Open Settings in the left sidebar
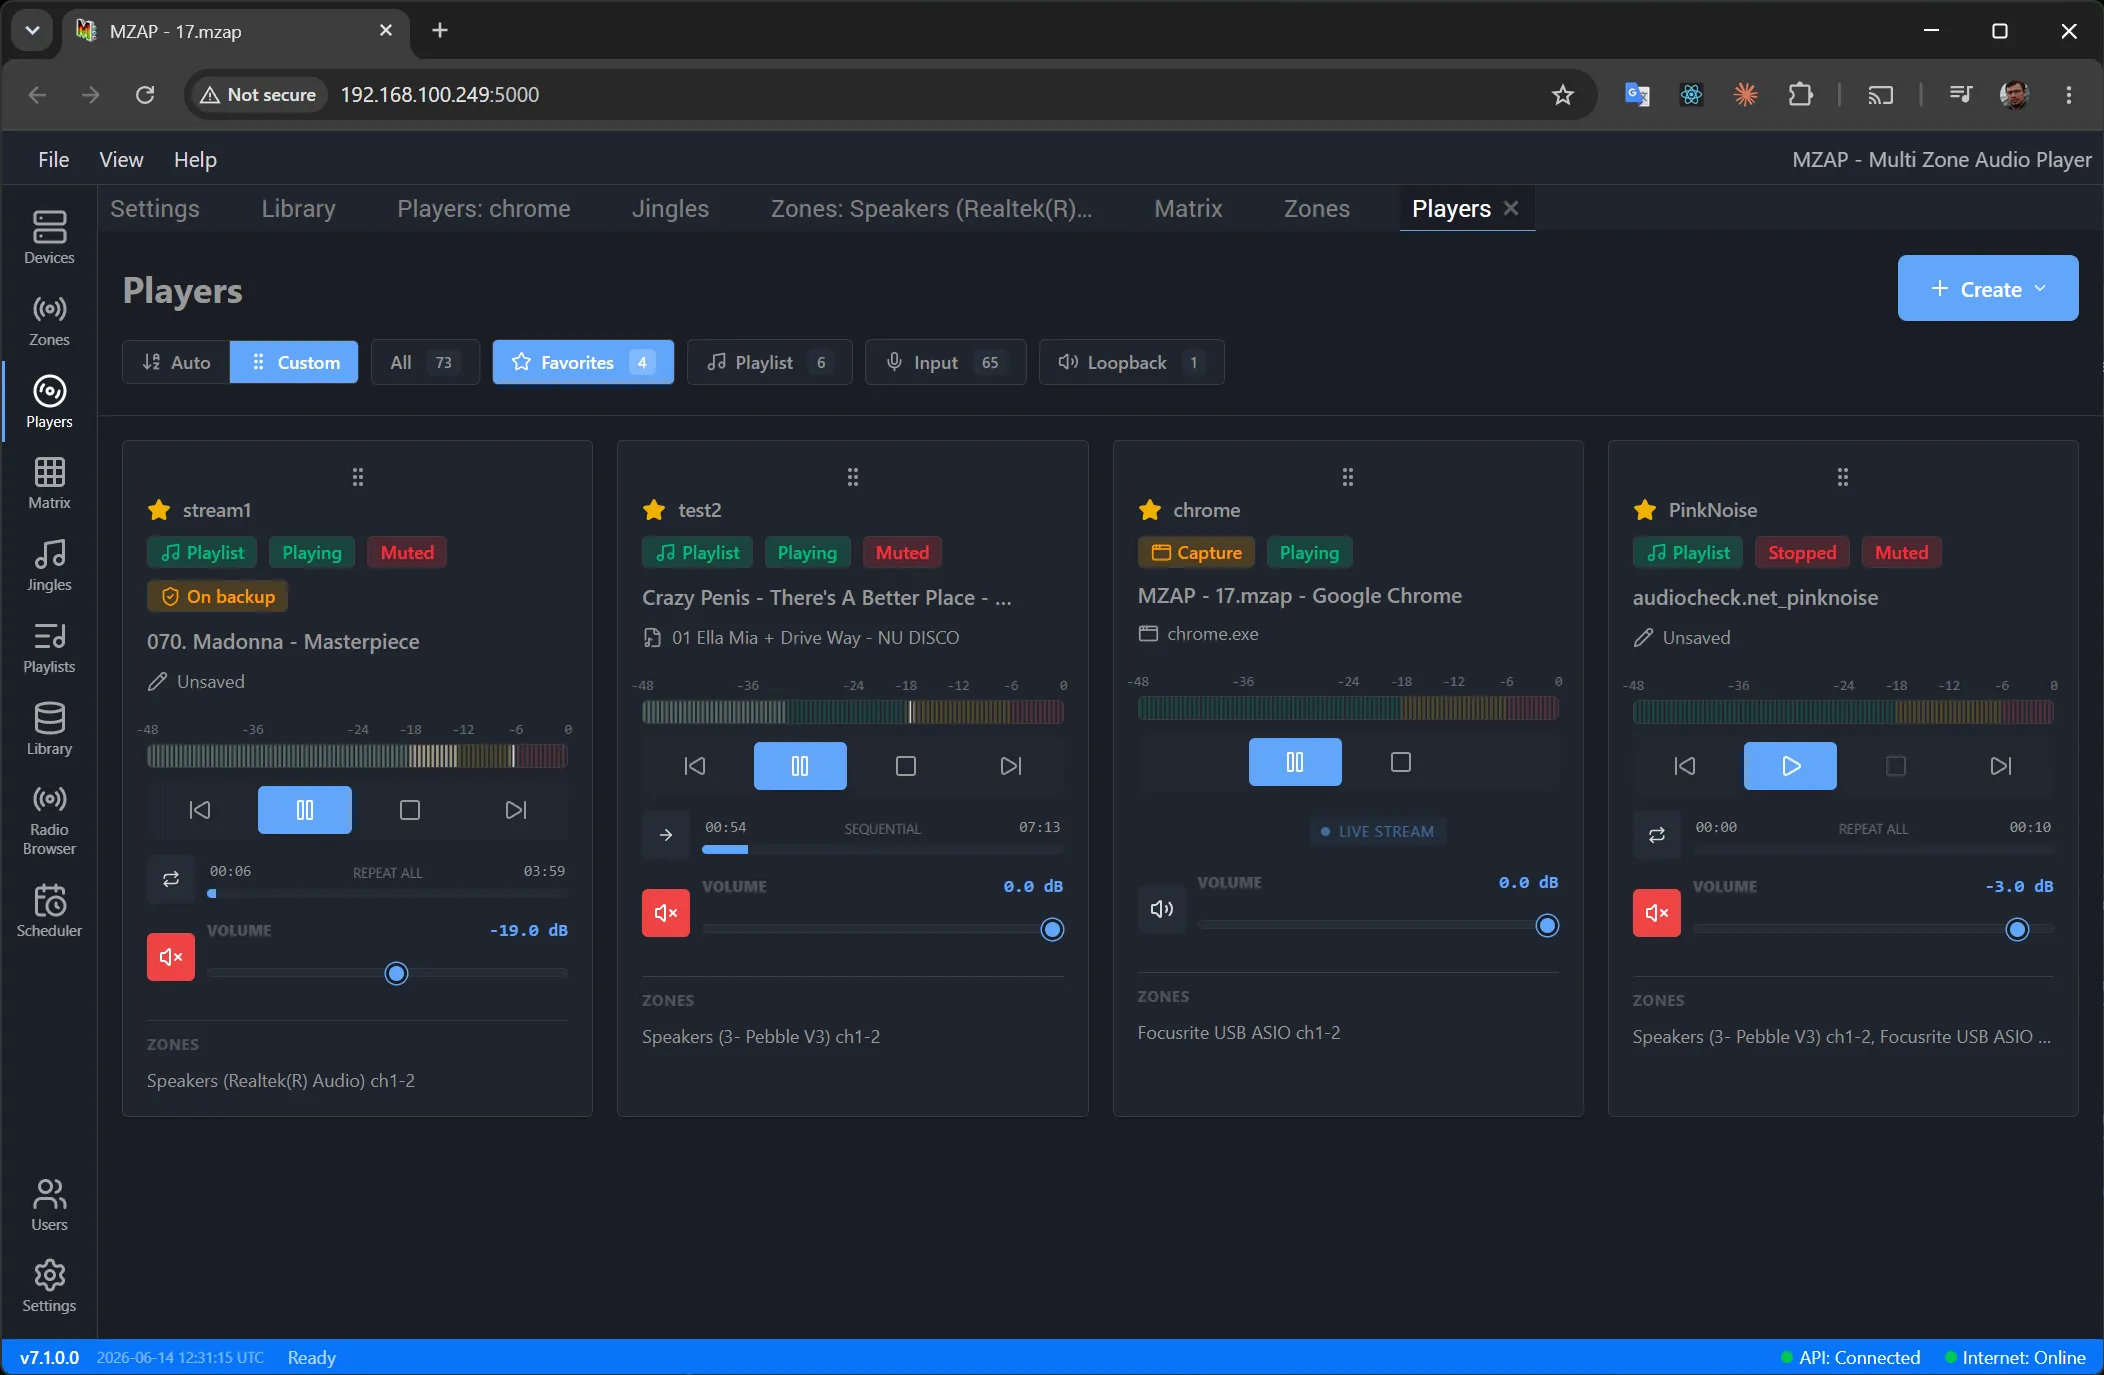The image size is (2104, 1375). pyautogui.click(x=49, y=1286)
